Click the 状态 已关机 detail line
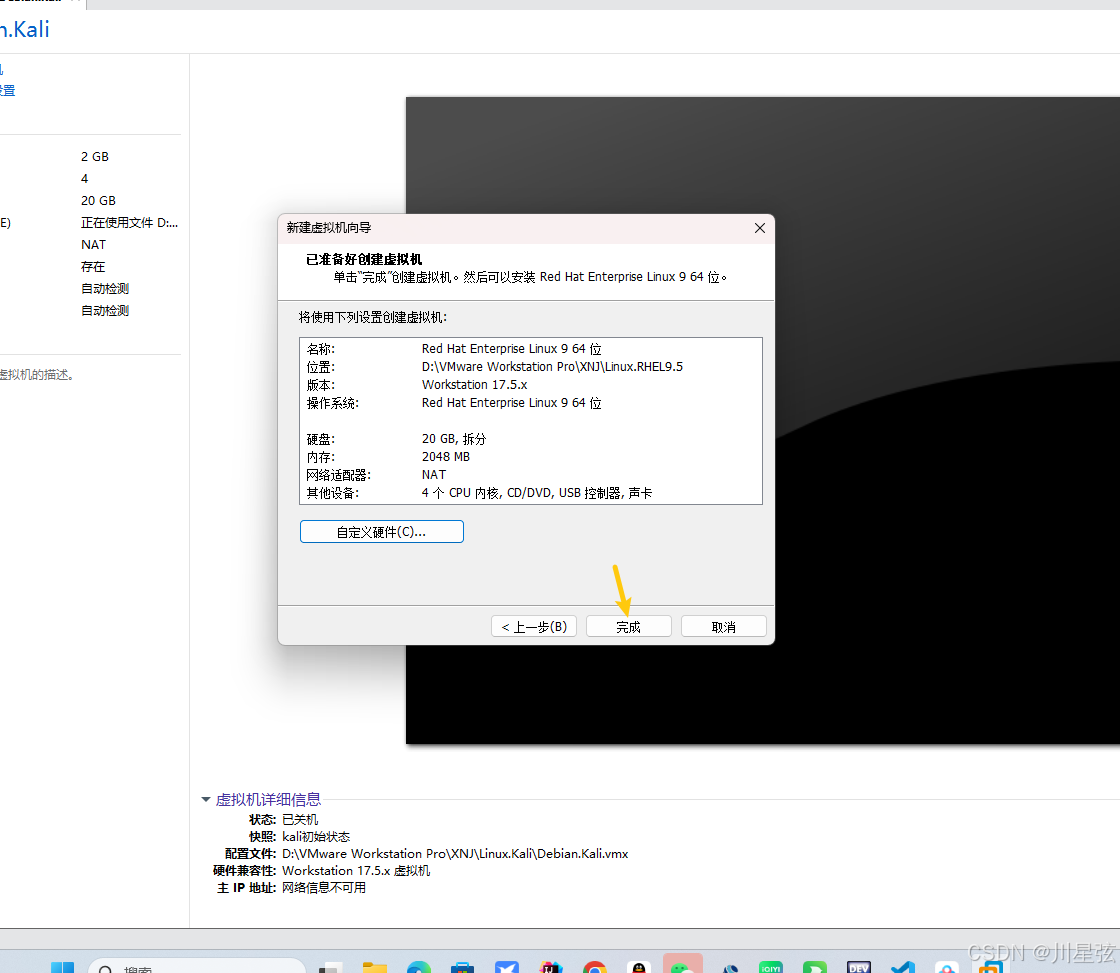1120x973 pixels. pos(284,819)
